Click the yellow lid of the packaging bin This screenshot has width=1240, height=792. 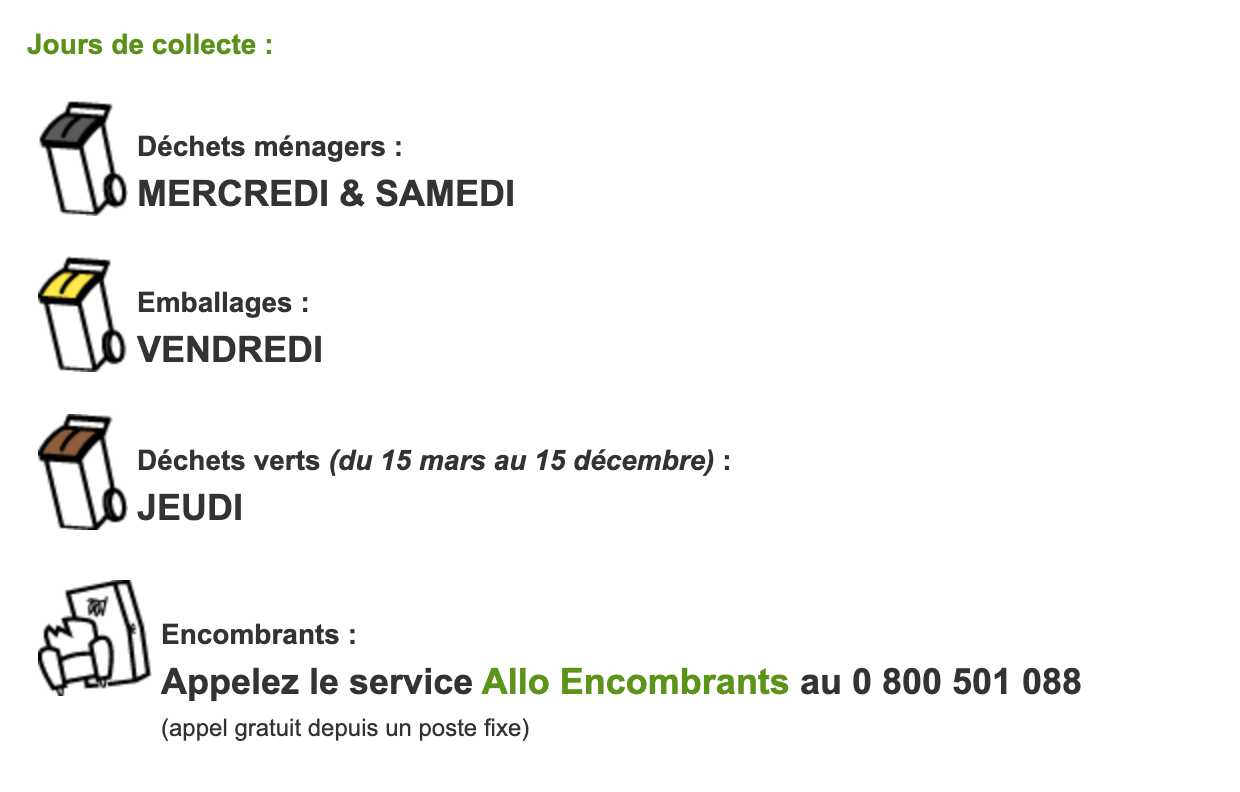(x=72, y=284)
